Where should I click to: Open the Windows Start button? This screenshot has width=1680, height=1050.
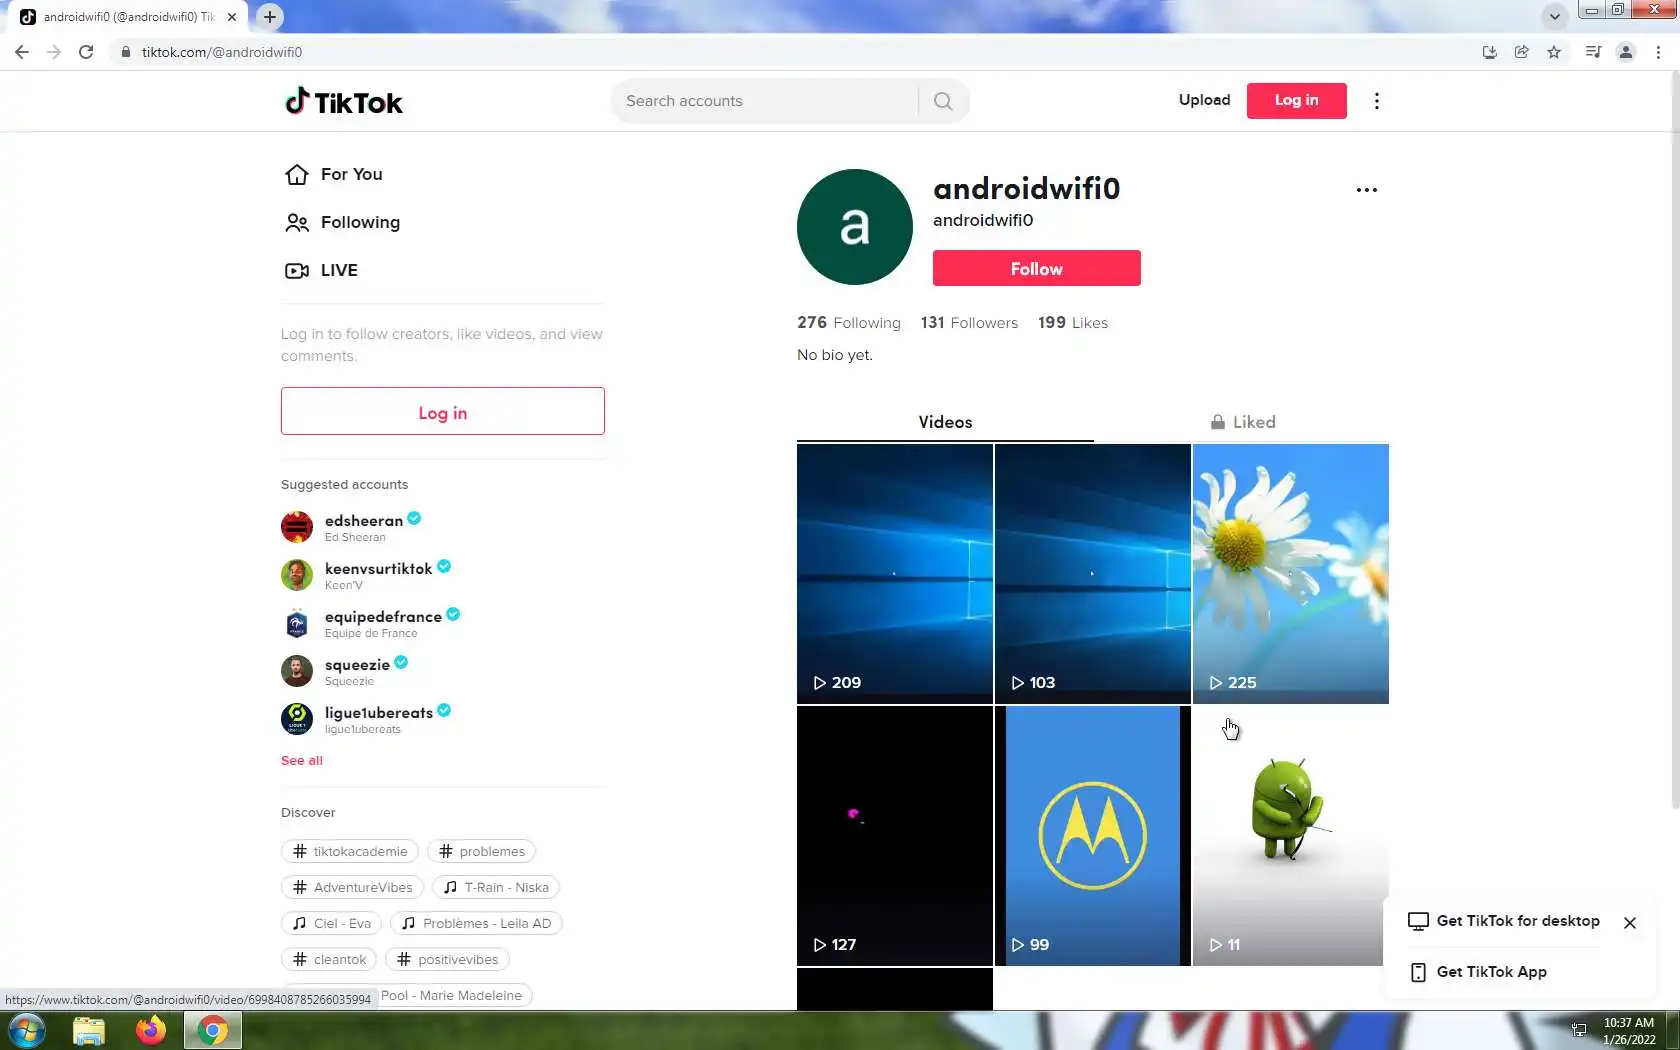coord(27,1030)
